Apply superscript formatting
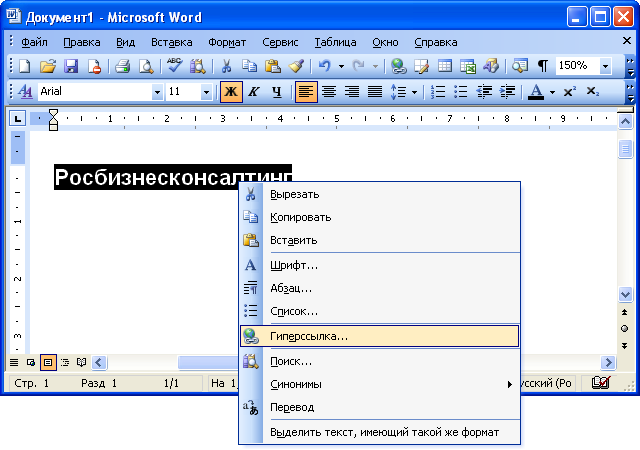This screenshot has height=450, width=640. pos(569,91)
